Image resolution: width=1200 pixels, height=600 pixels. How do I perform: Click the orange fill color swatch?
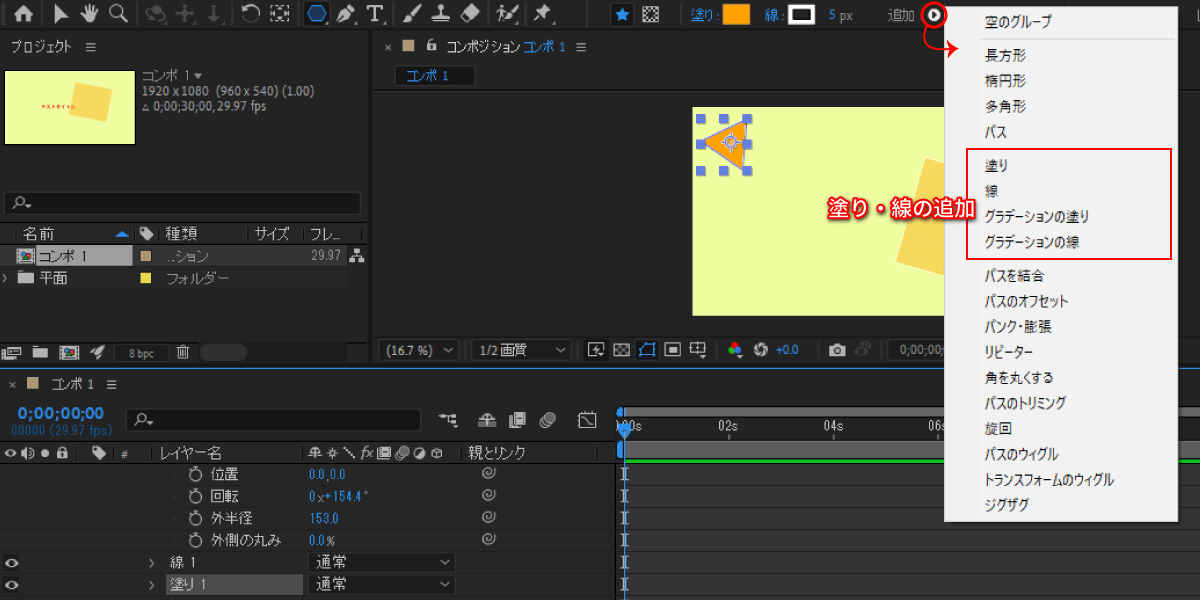736,15
